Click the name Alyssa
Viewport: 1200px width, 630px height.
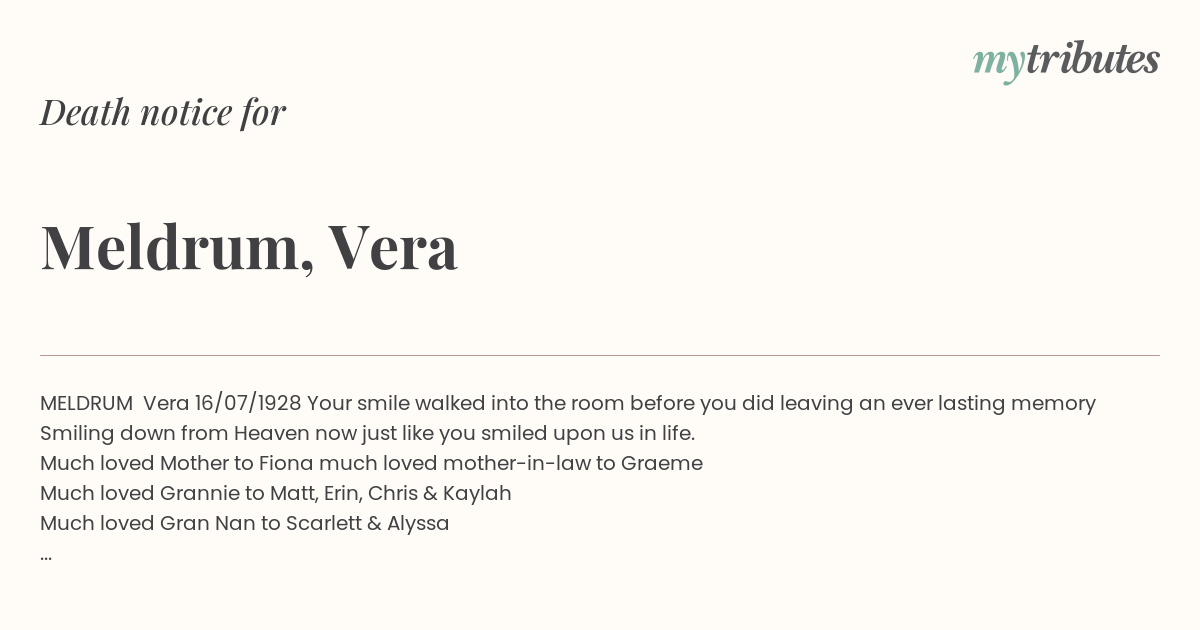point(419,524)
